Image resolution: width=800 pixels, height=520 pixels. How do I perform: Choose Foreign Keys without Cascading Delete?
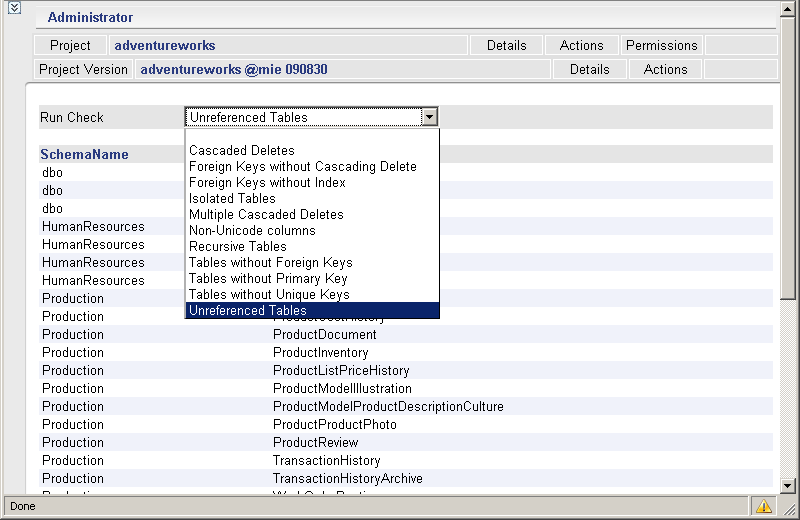point(303,166)
